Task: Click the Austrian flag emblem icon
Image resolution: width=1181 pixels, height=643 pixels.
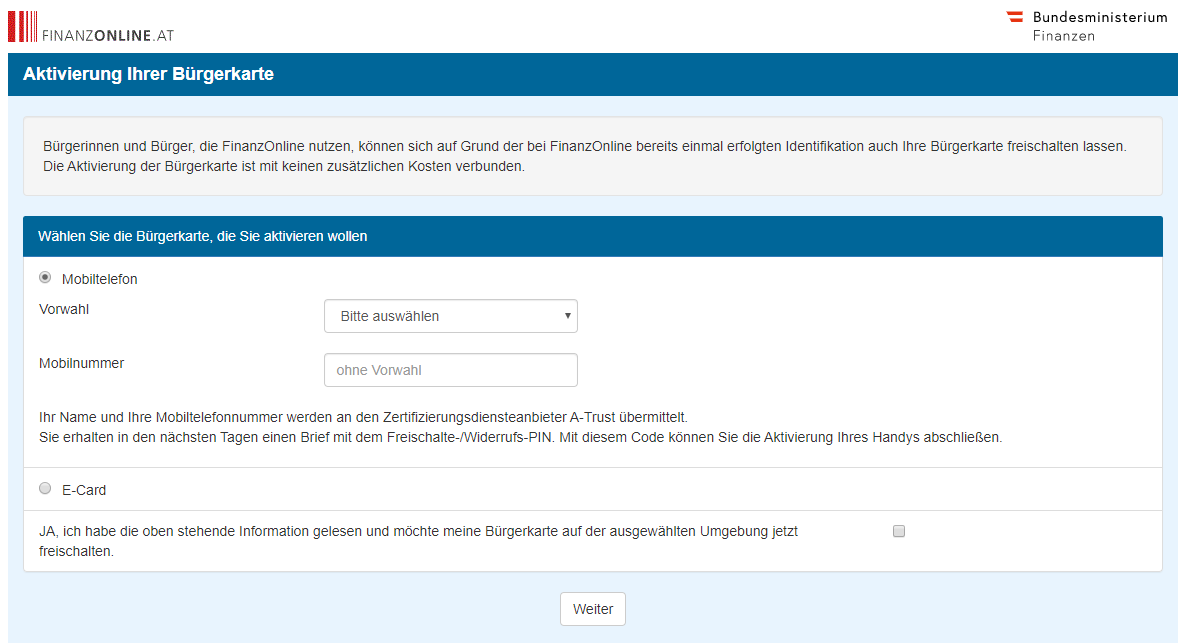Action: (1015, 17)
